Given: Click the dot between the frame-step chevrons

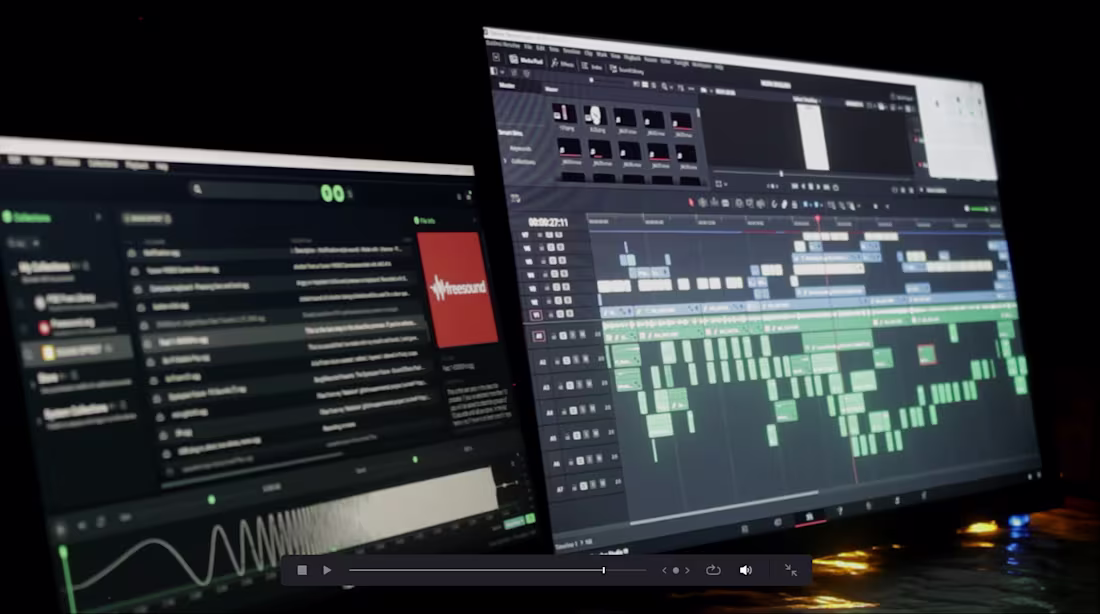Looking at the screenshot, I should coord(676,570).
